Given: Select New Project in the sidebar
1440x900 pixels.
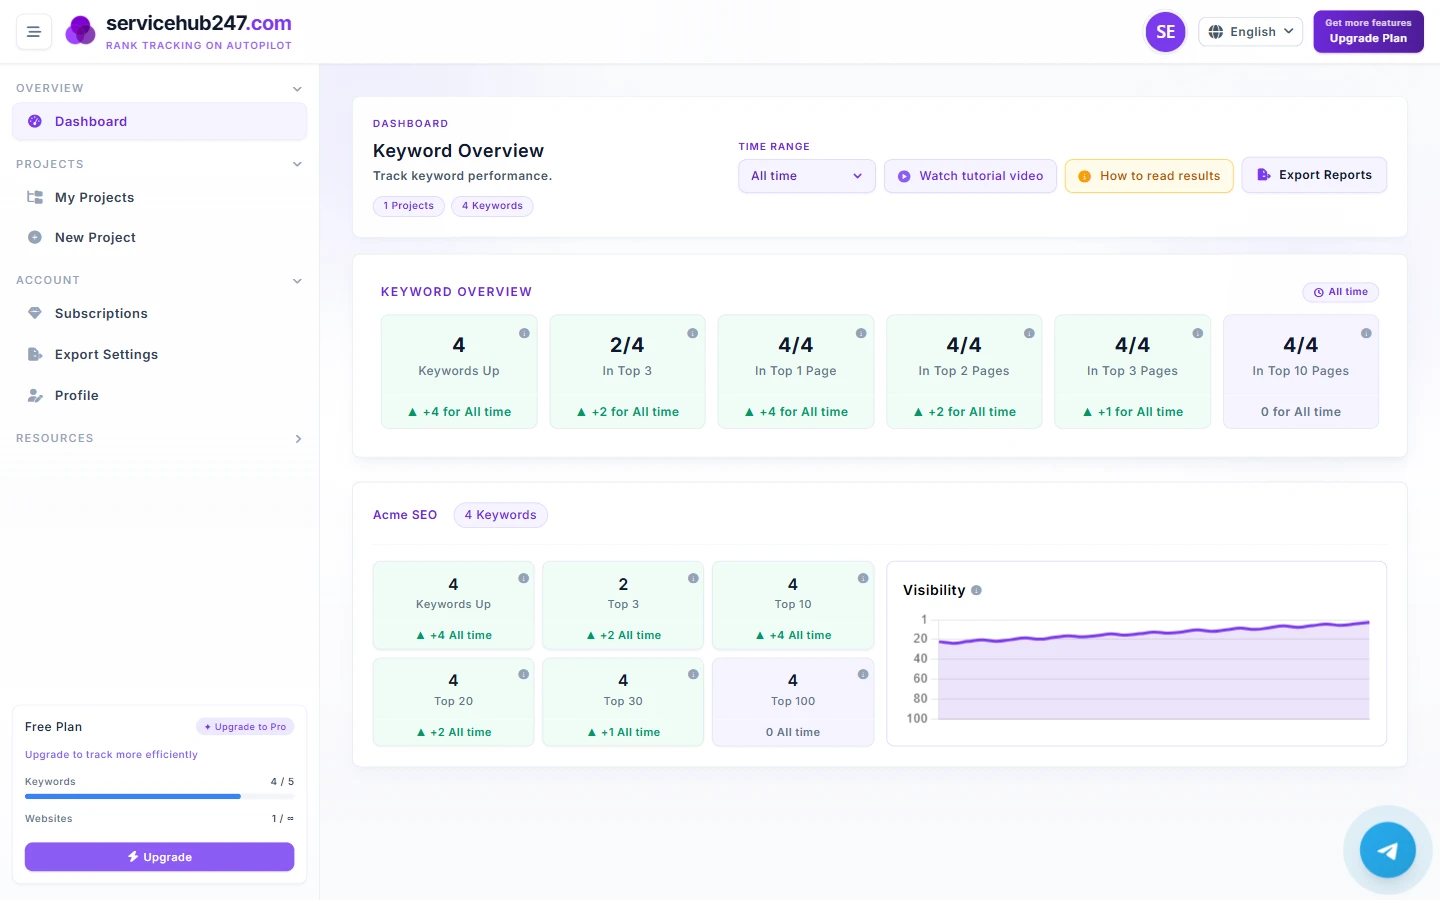Looking at the screenshot, I should pyautogui.click(x=160, y=237).
